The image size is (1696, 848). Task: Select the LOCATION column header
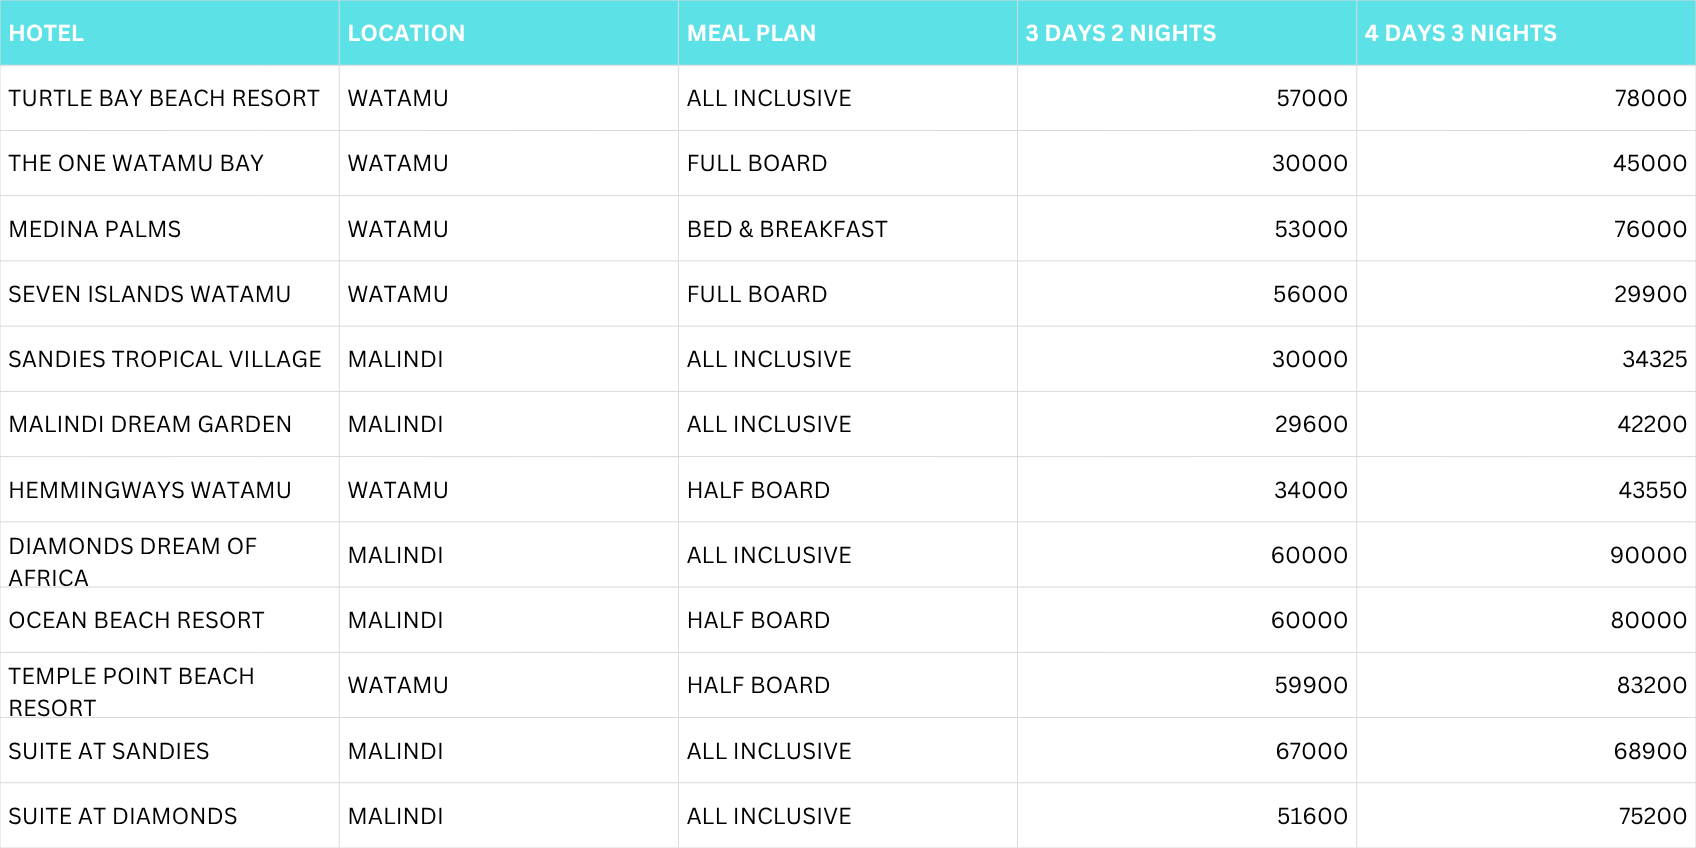pyautogui.click(x=406, y=33)
